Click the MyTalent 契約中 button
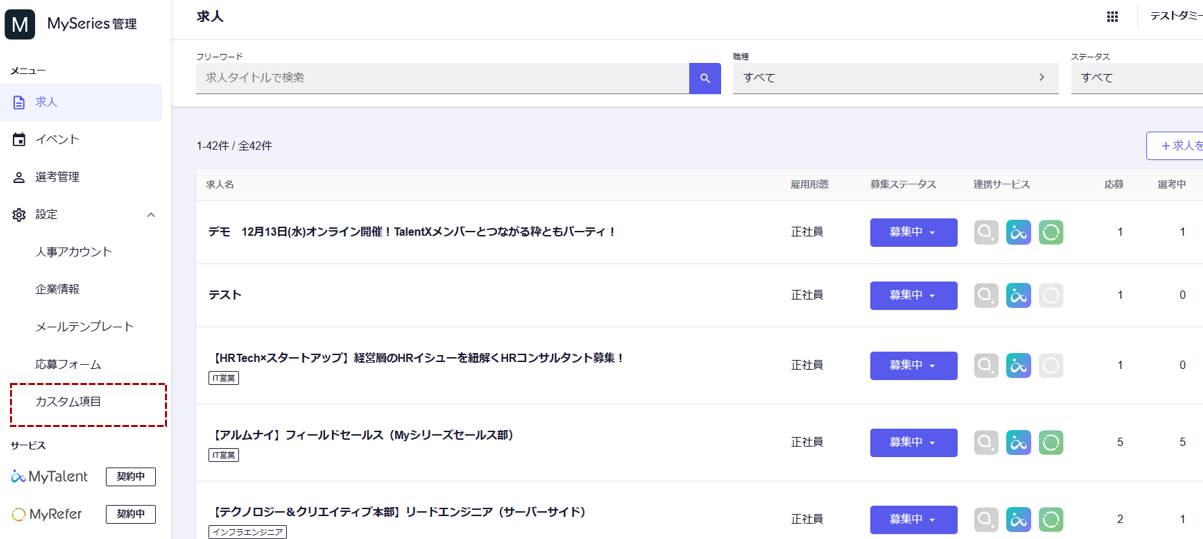The image size is (1203, 539). (x=131, y=477)
